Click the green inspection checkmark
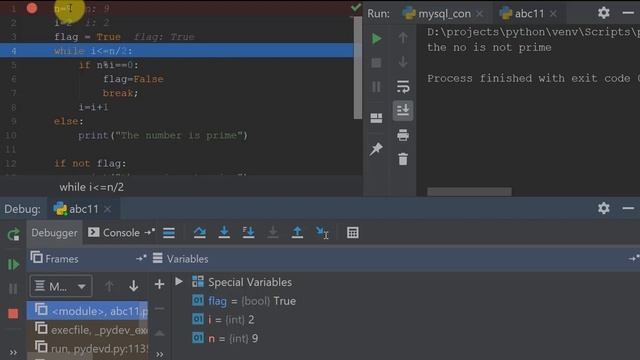The height and width of the screenshot is (360, 640). click(x=356, y=7)
